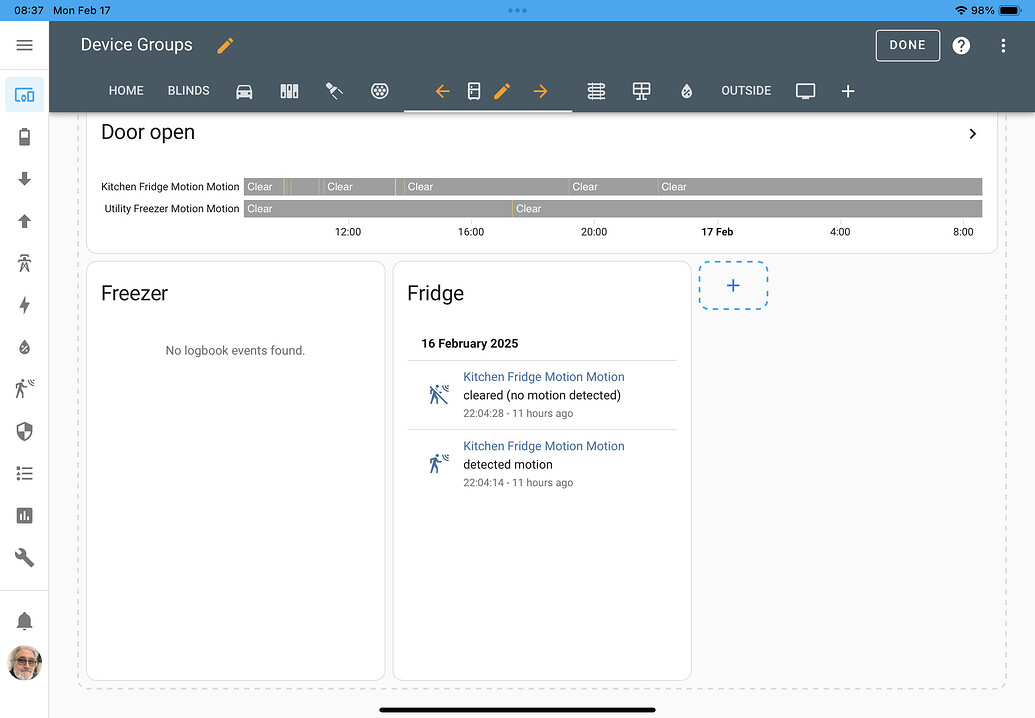Image resolution: width=1035 pixels, height=718 pixels.
Task: Open the EV charger tab icon
Action: 380,90
